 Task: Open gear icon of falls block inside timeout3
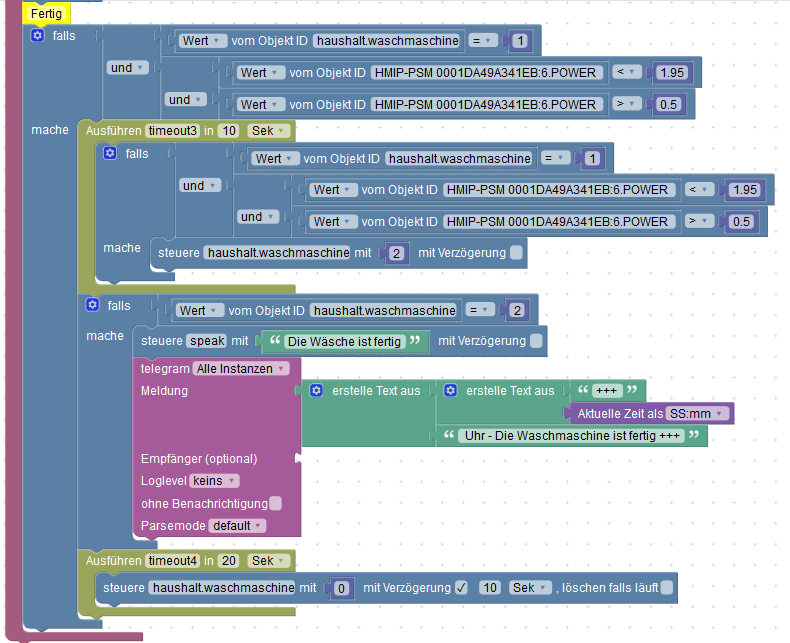coord(110,153)
